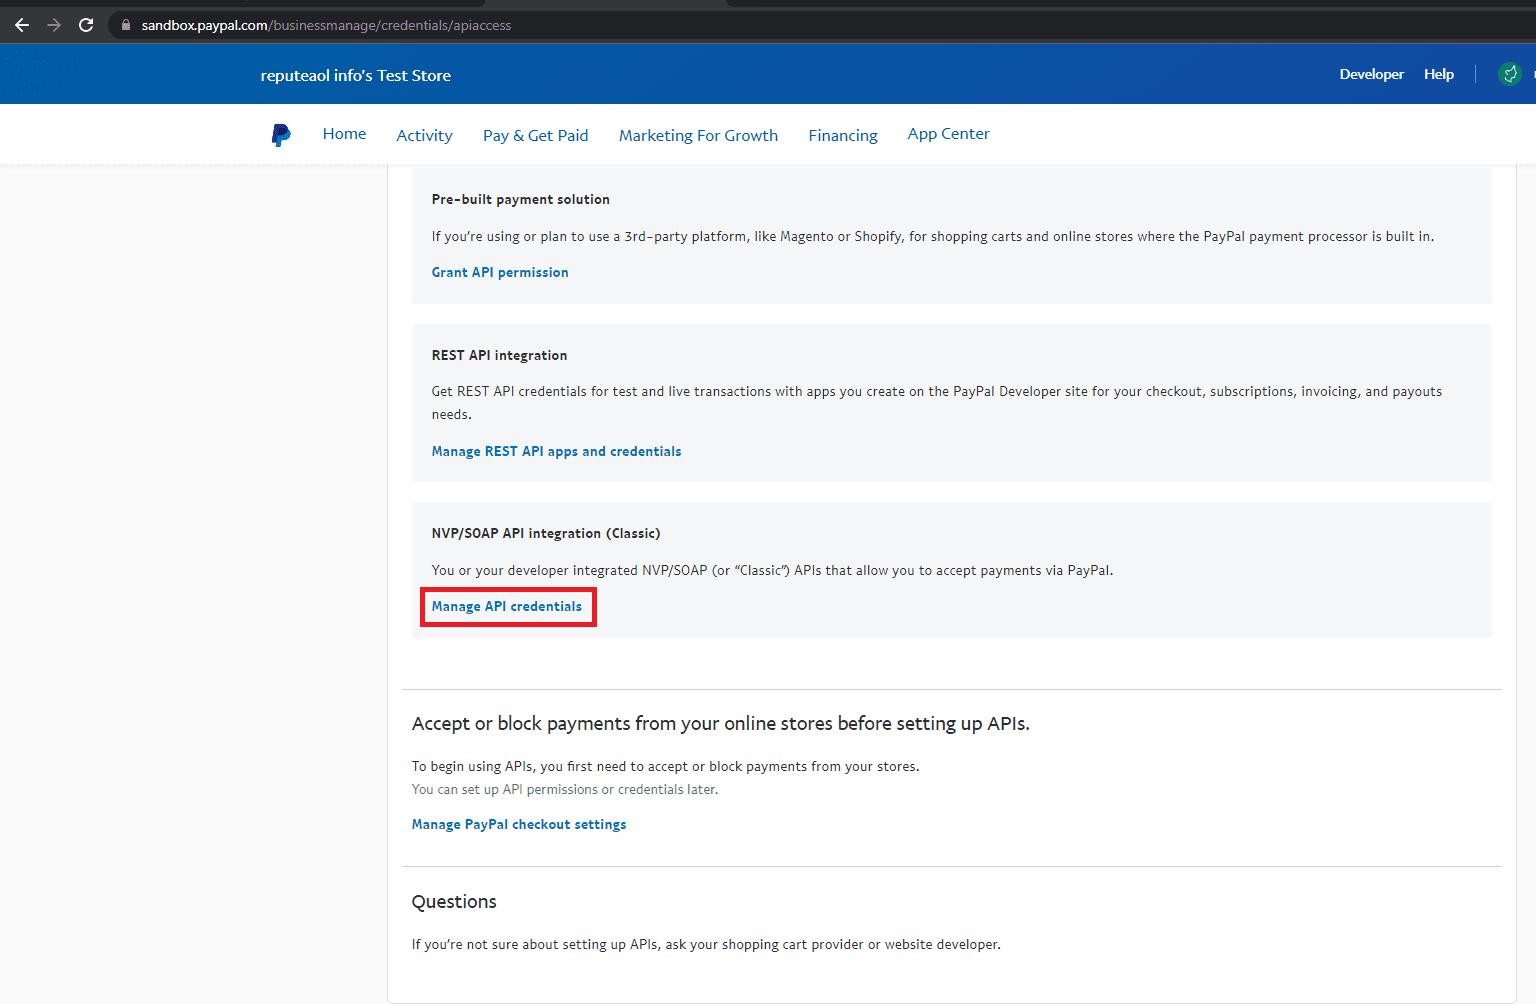
Task: Click 'You can set up API permissions' text
Action: click(x=564, y=789)
